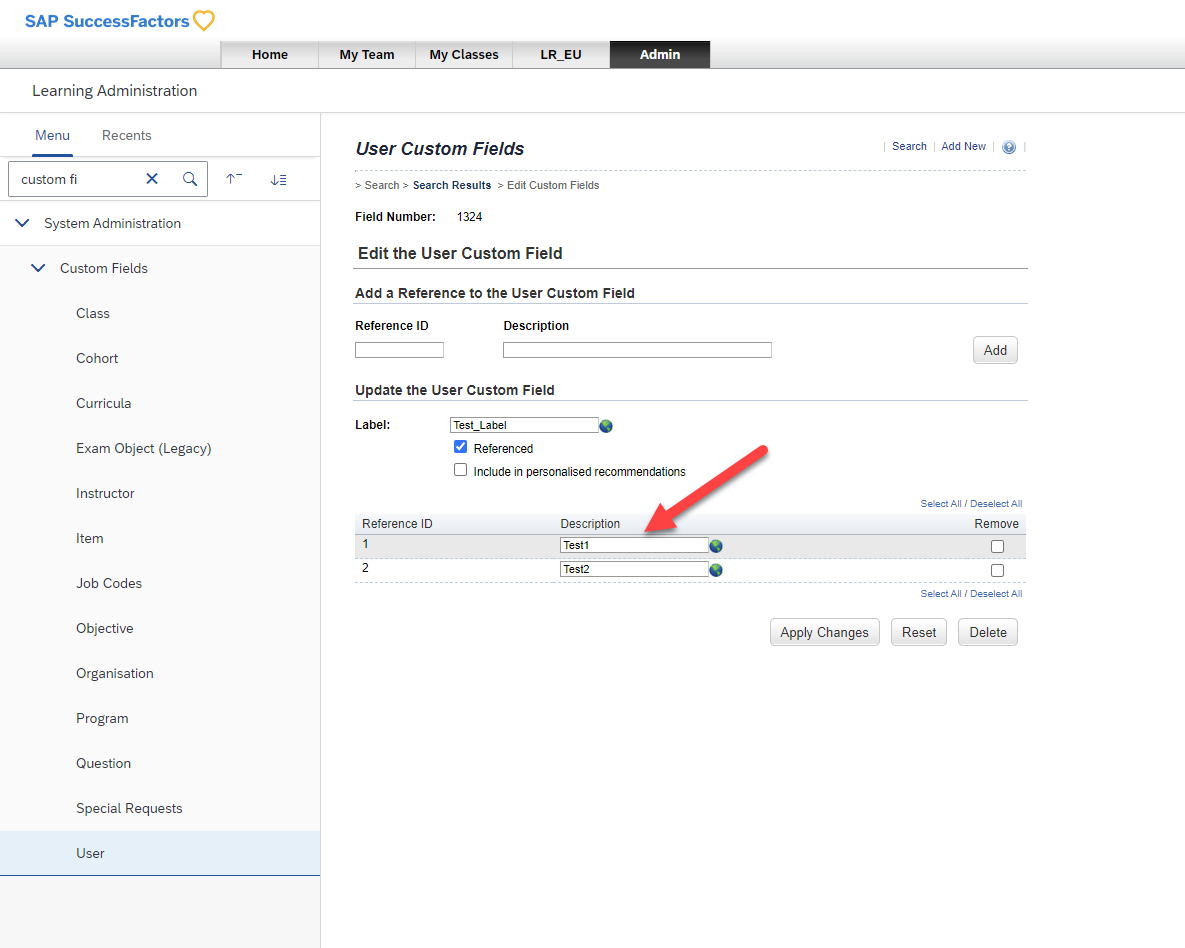Image resolution: width=1185 pixels, height=948 pixels.
Task: Enable Include in personalised recommendations checkbox
Action: coord(460,469)
